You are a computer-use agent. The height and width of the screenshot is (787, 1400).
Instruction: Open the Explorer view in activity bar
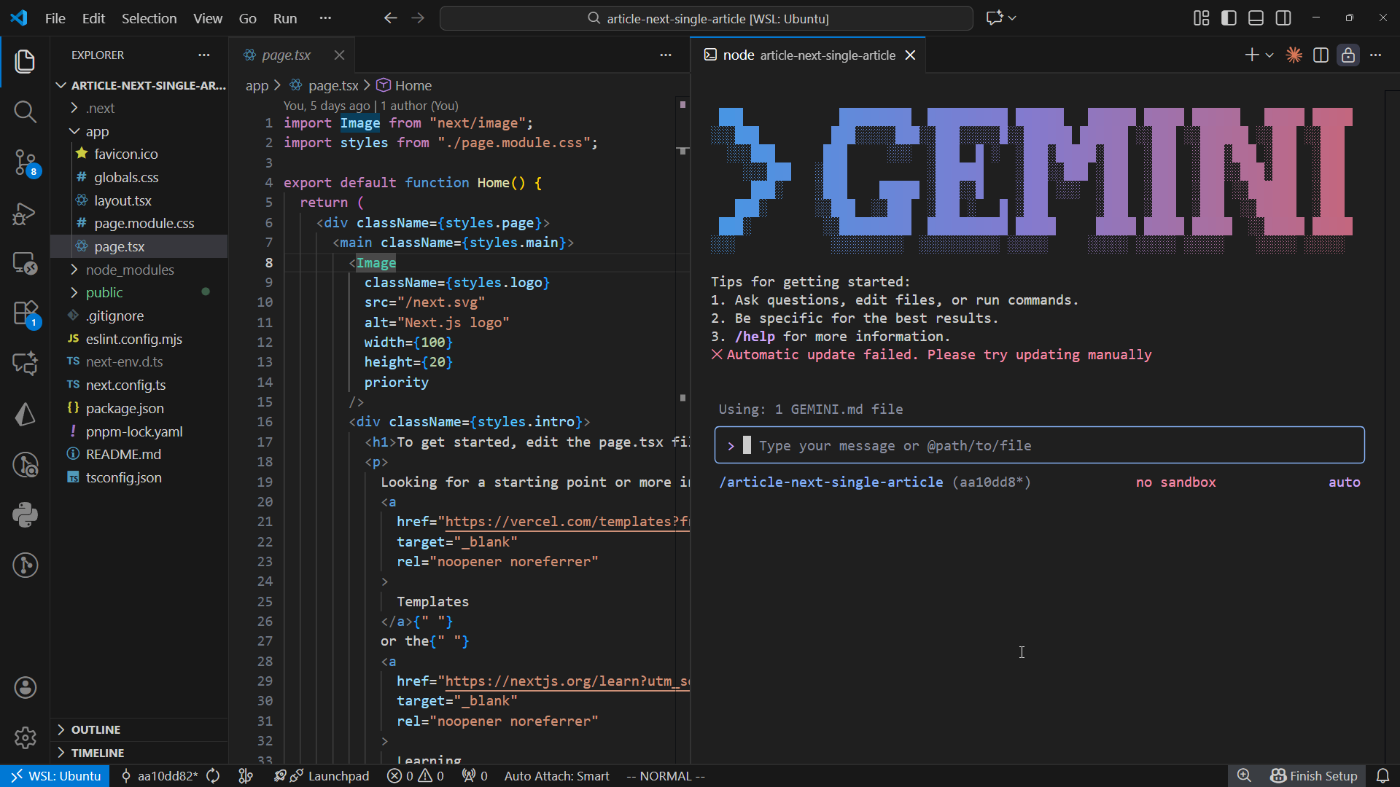(25, 62)
